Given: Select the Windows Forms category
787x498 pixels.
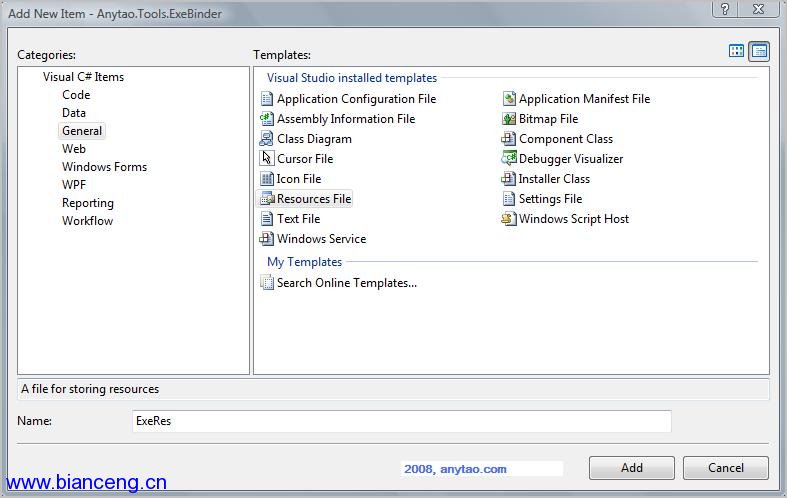Looking at the screenshot, I should click(x=104, y=167).
